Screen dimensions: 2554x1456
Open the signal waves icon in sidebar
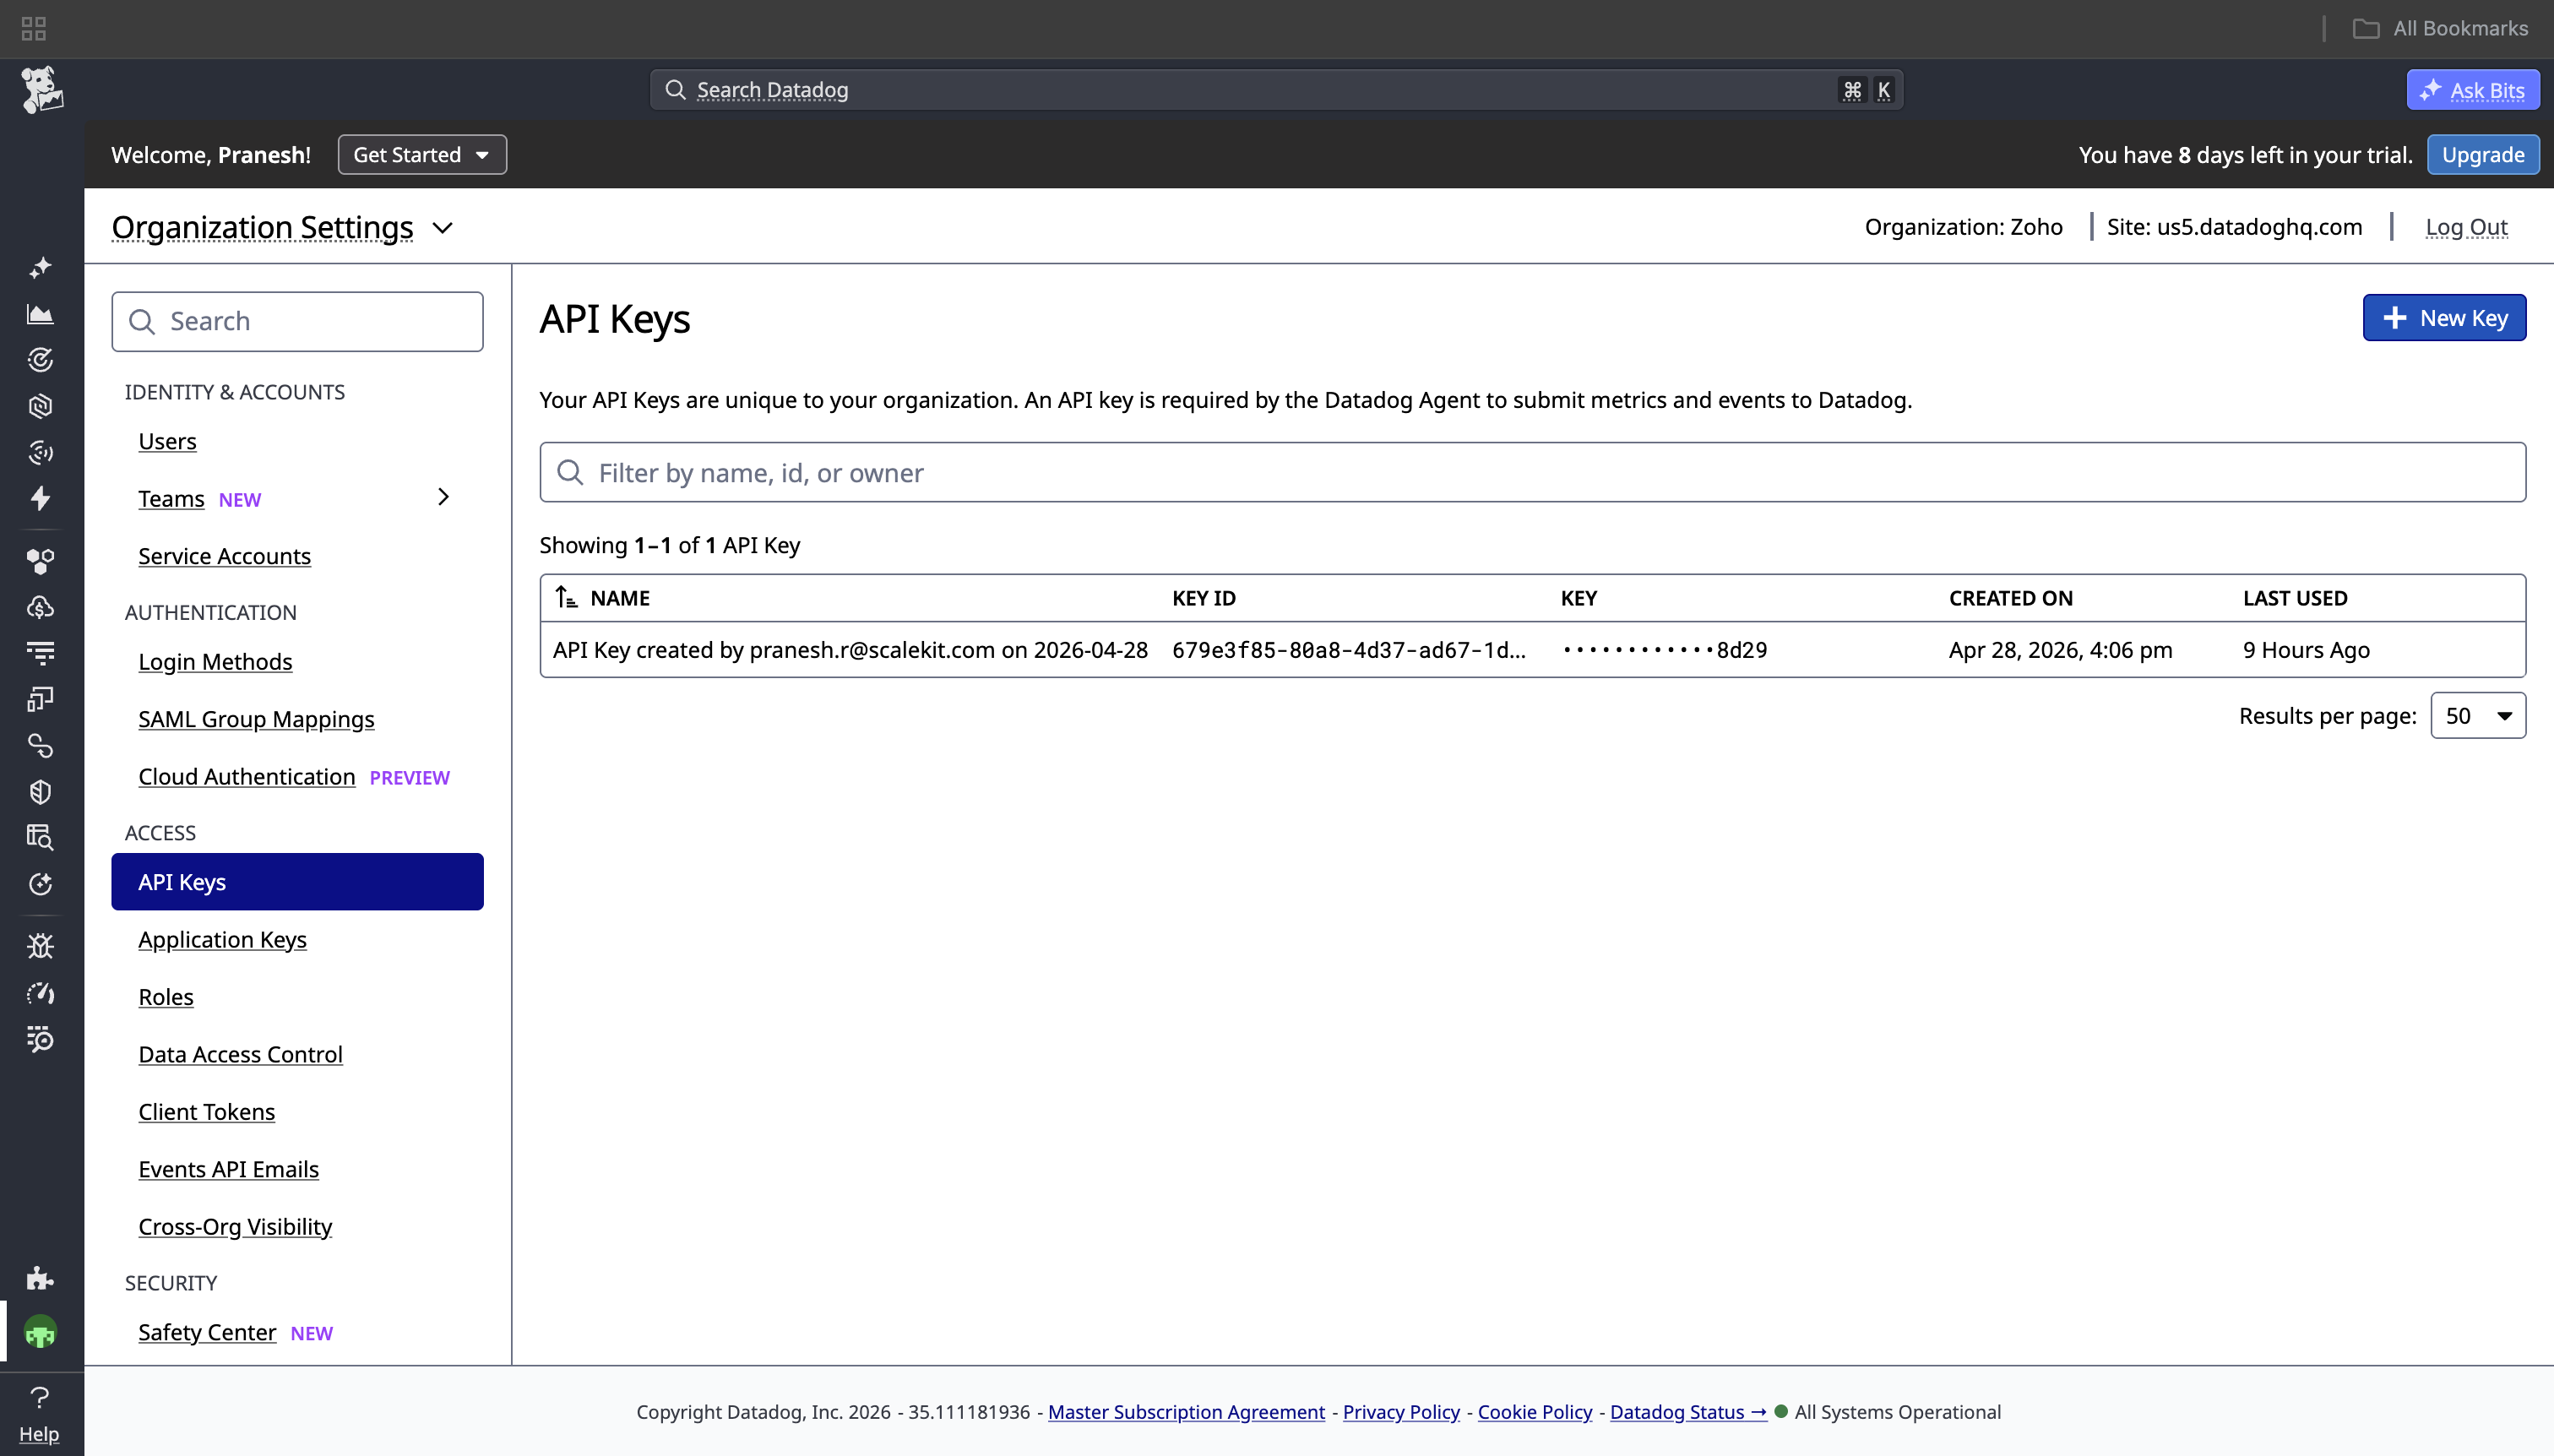point(40,452)
